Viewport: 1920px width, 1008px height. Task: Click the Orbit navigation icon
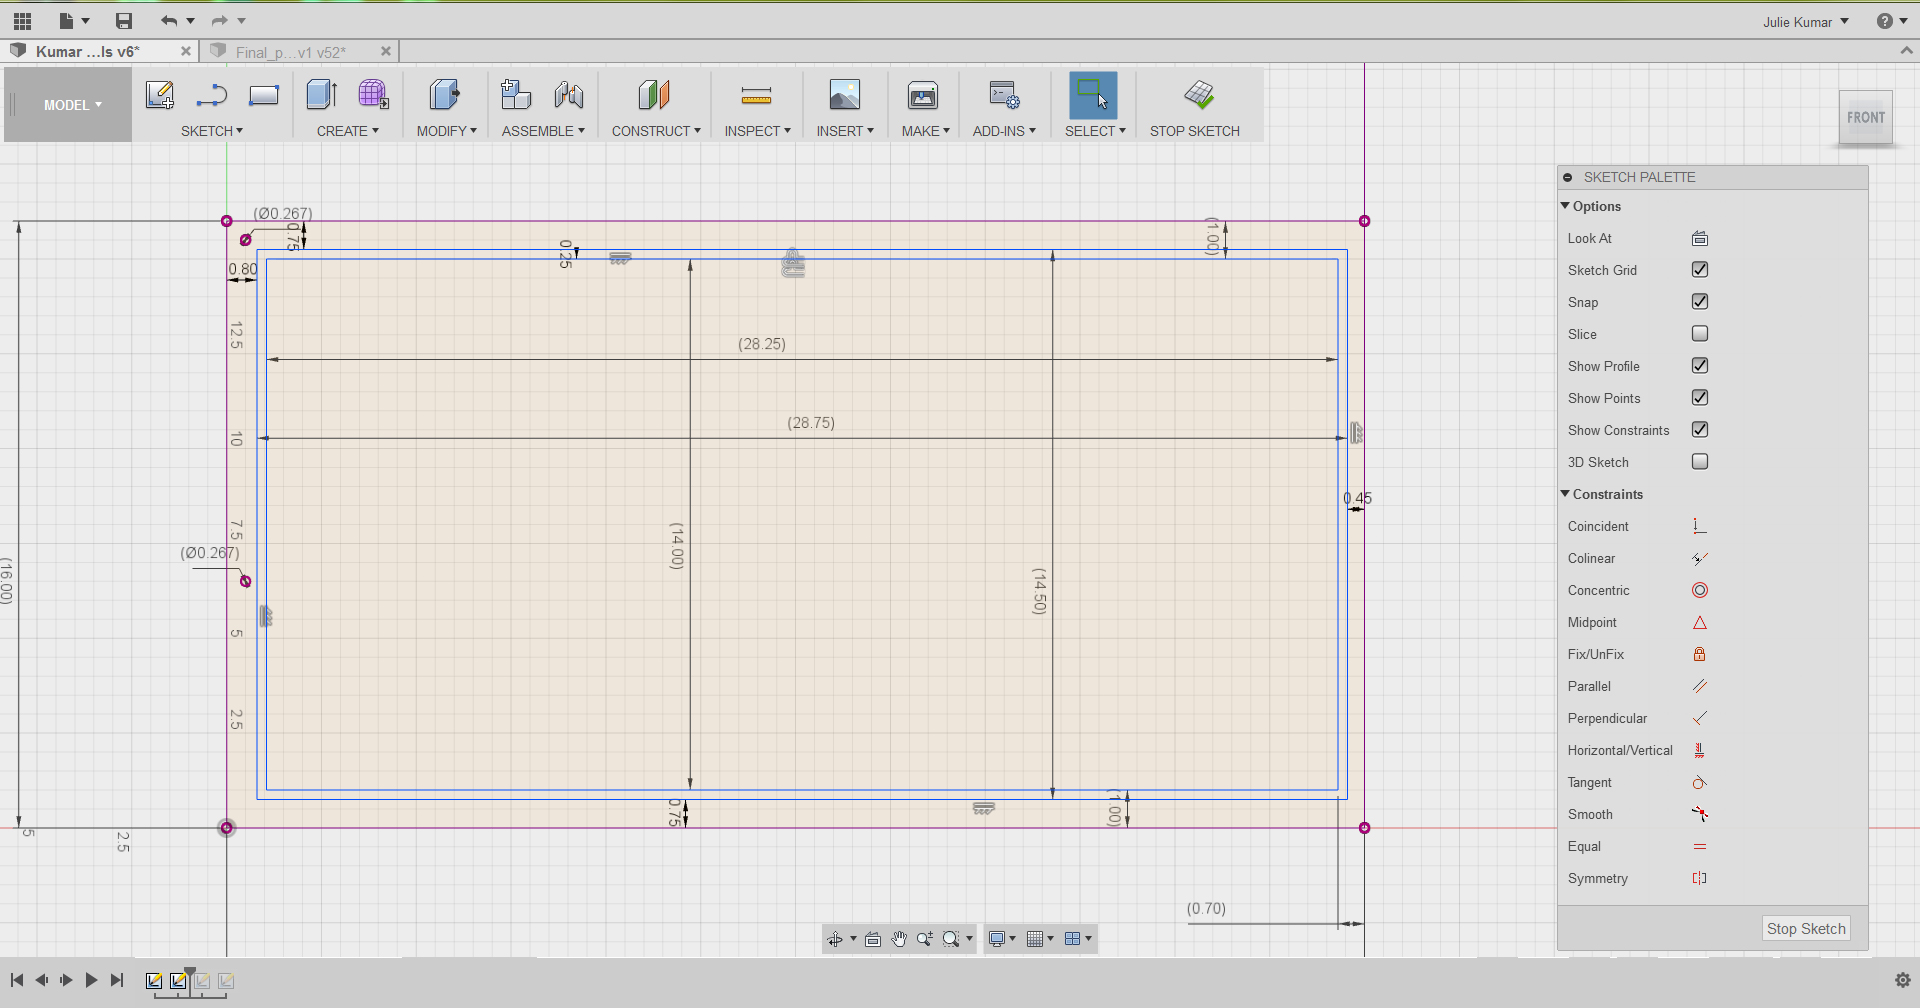(835, 939)
